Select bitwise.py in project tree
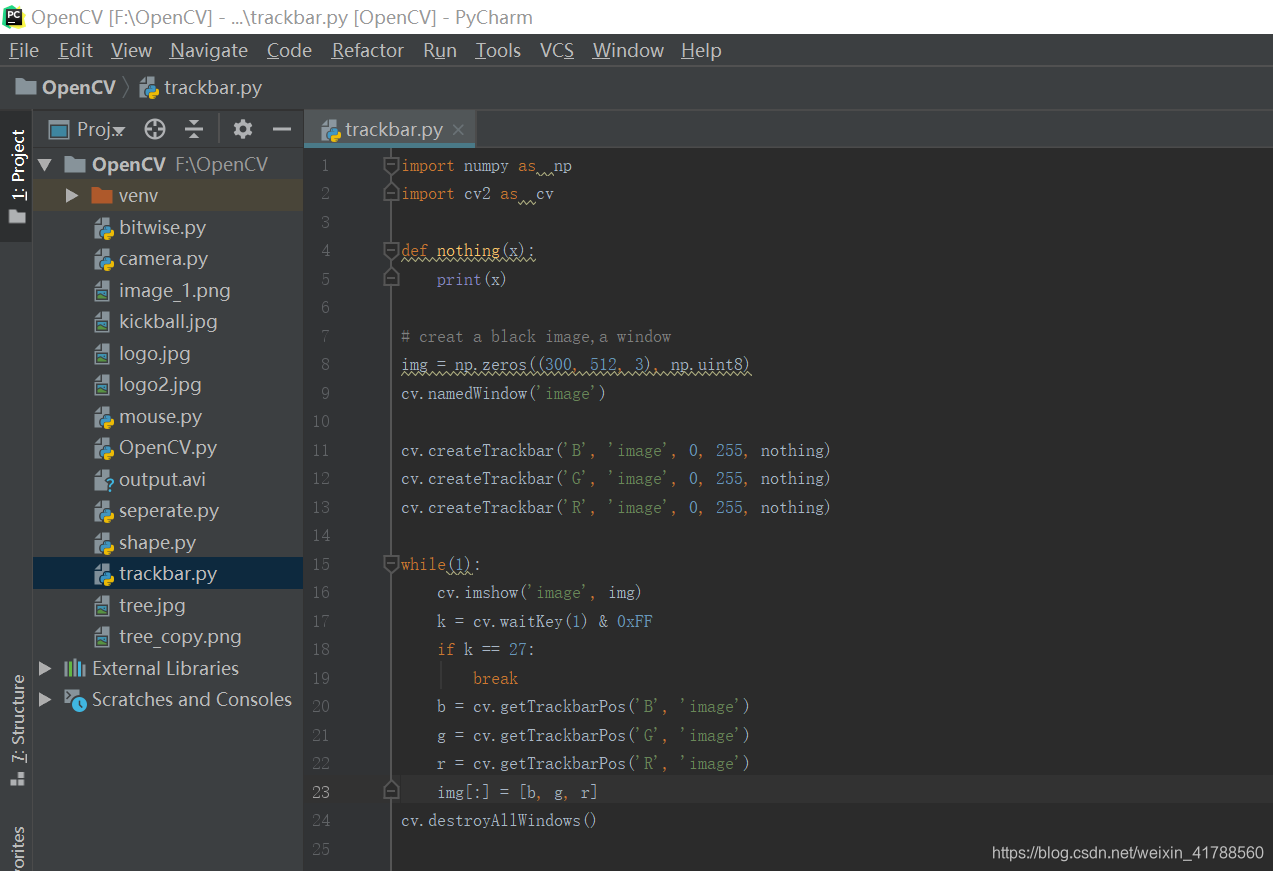 [162, 227]
